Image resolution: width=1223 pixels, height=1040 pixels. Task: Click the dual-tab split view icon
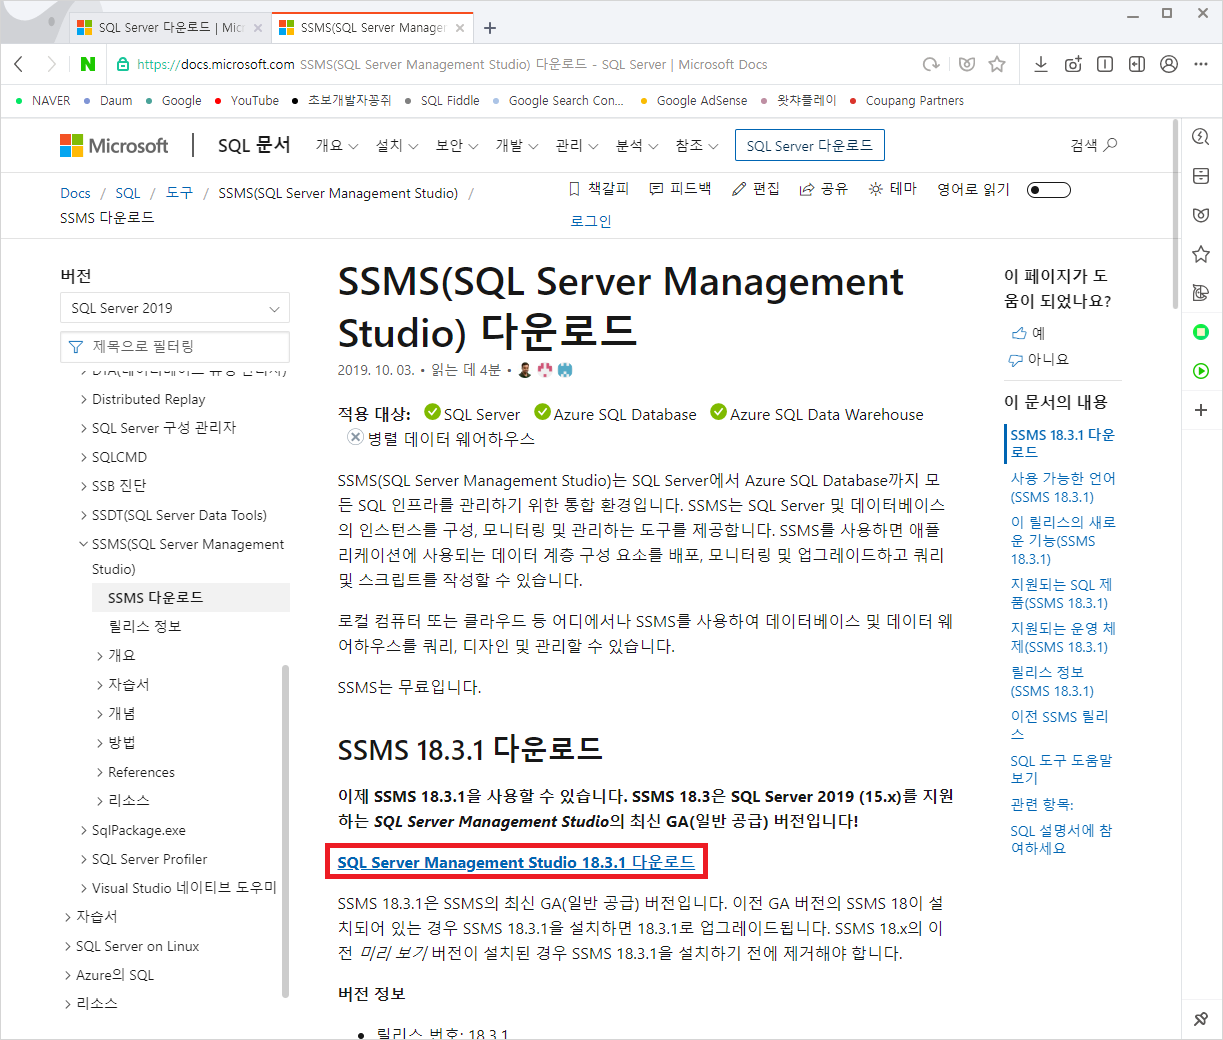click(1105, 64)
